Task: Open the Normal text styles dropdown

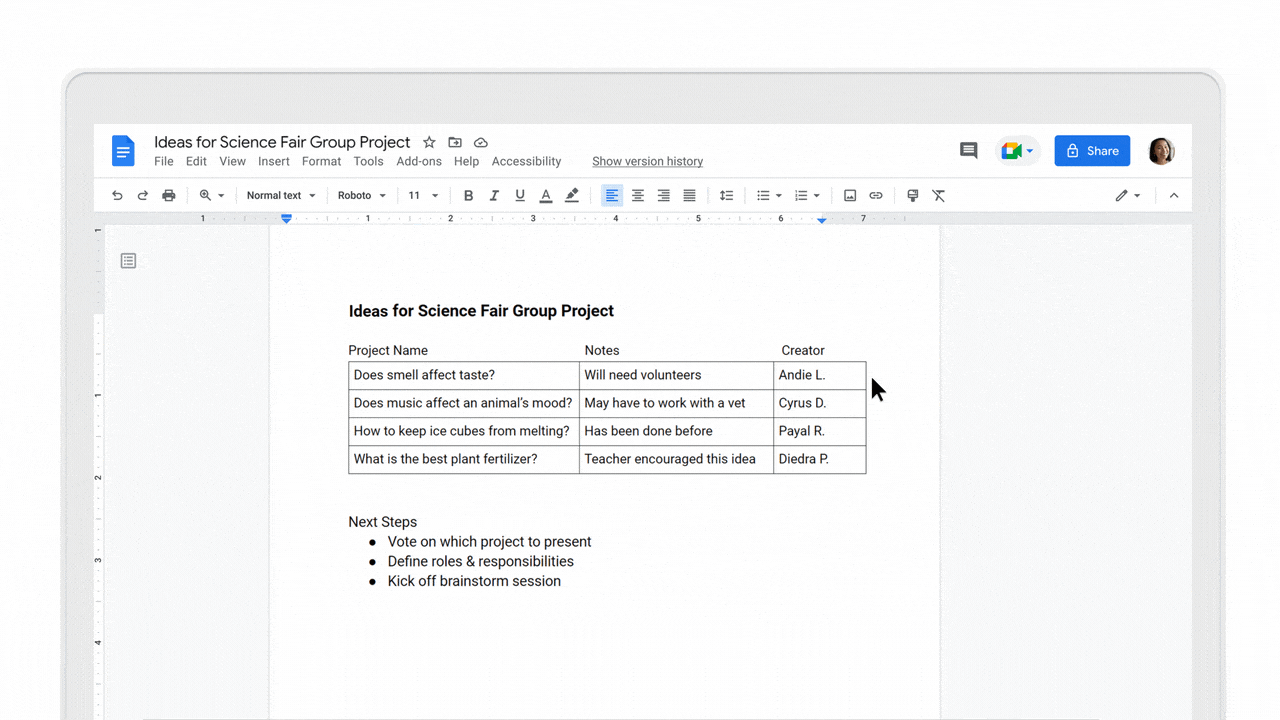Action: (281, 195)
